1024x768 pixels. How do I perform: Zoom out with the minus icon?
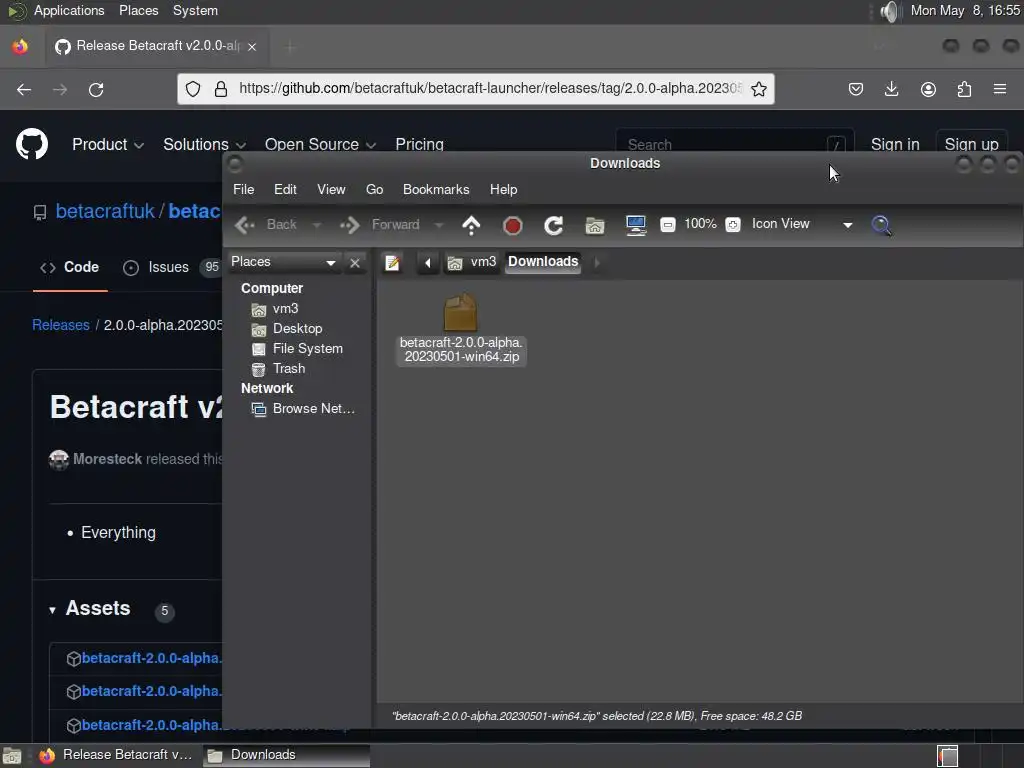[x=667, y=225]
